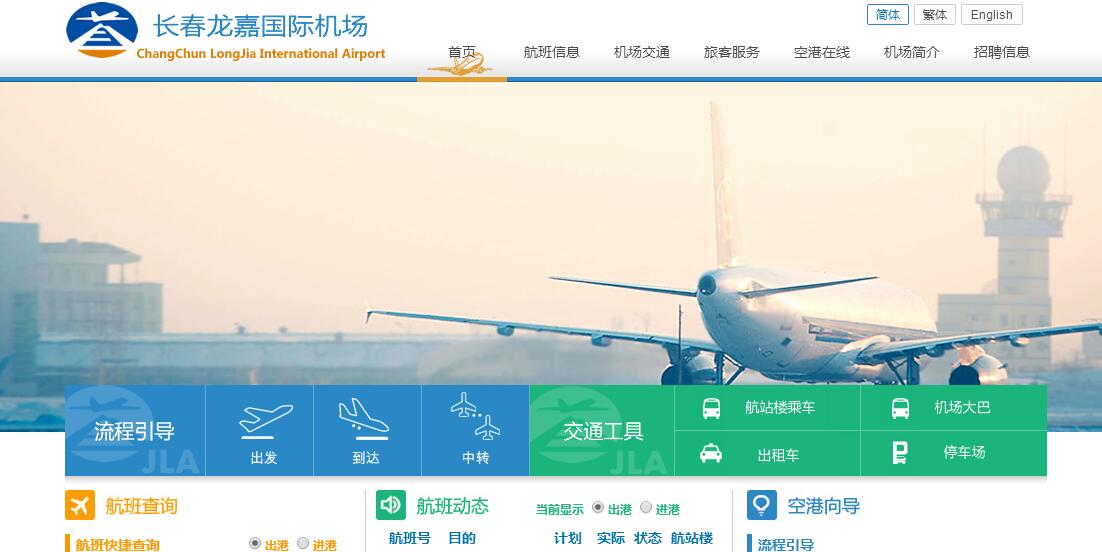Click 流程引导 subheading under 空港向导
This screenshot has height=552, width=1102.
click(786, 544)
